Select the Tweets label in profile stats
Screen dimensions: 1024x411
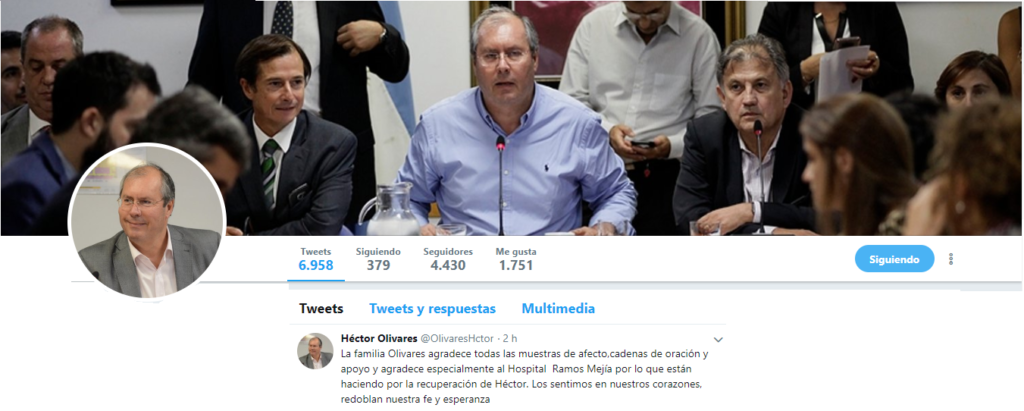315,252
